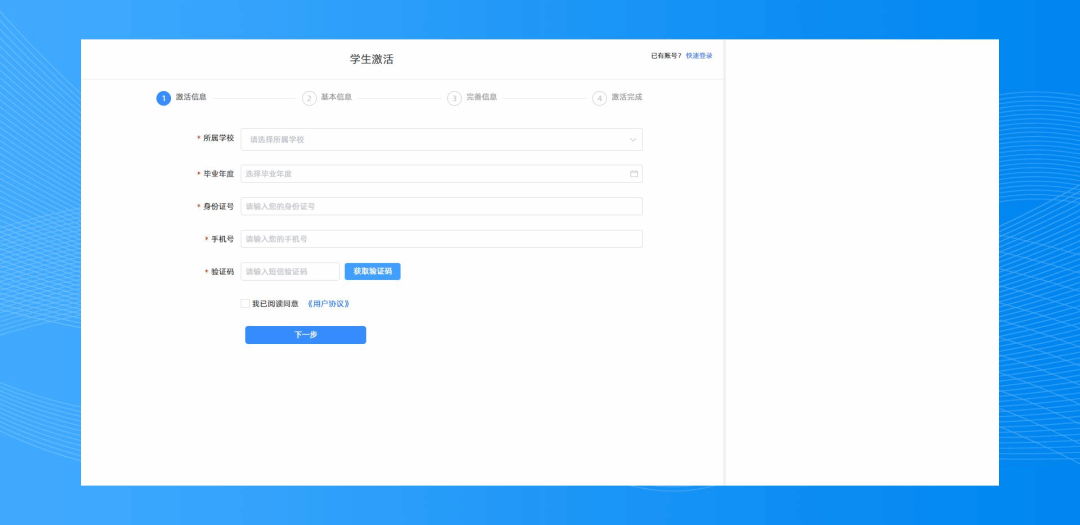Open the 选择毕业年度 year picker
This screenshot has height=525, width=1080.
coord(430,174)
